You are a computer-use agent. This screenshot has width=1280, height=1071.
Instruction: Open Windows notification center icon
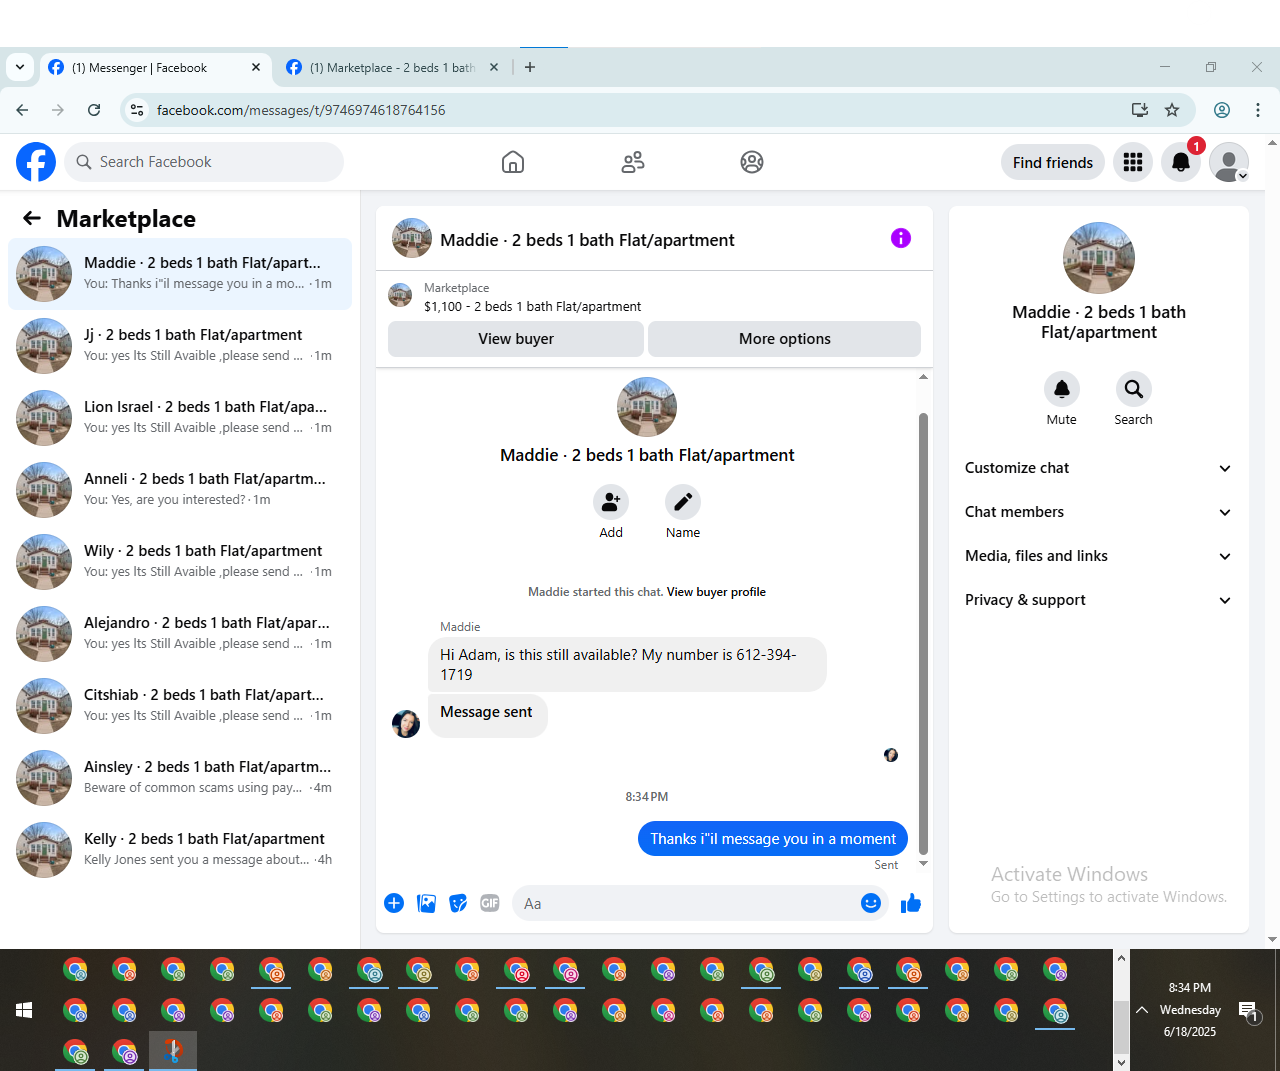(x=1248, y=1012)
